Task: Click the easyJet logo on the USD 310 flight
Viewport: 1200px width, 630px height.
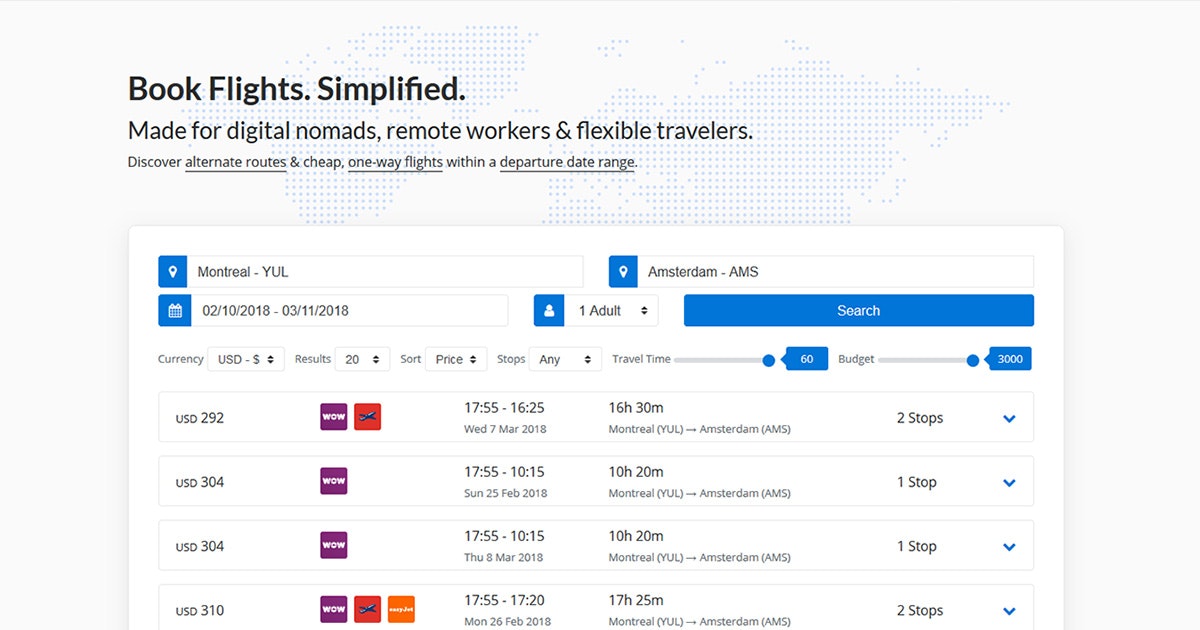Action: tap(401, 609)
